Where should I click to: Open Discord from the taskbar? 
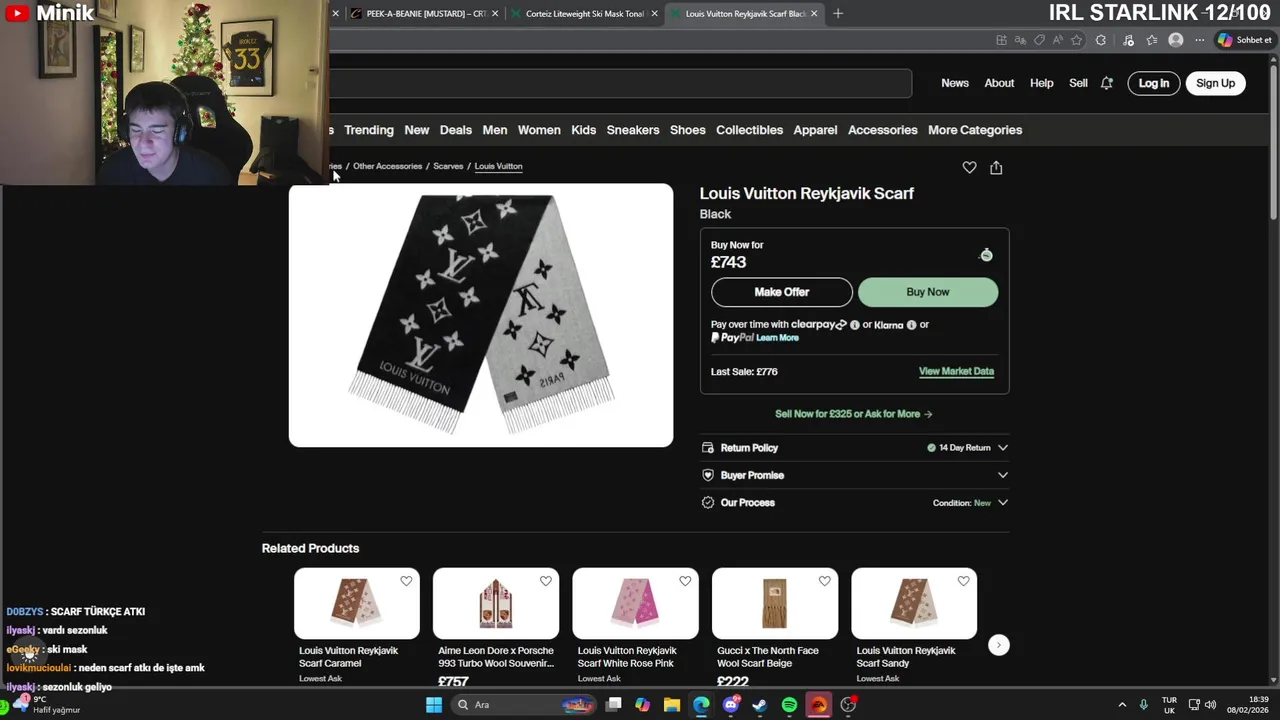pos(731,705)
